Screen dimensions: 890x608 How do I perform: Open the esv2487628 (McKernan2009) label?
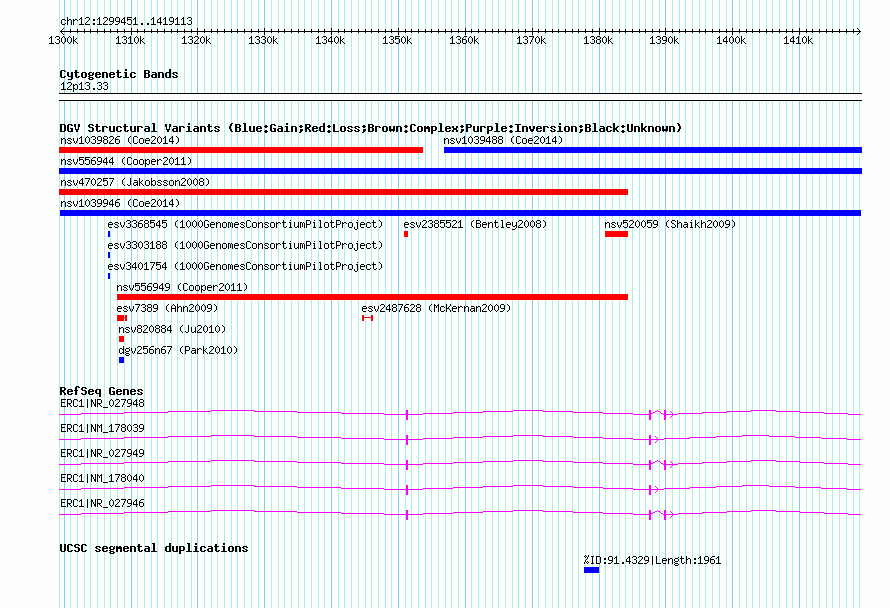[436, 308]
